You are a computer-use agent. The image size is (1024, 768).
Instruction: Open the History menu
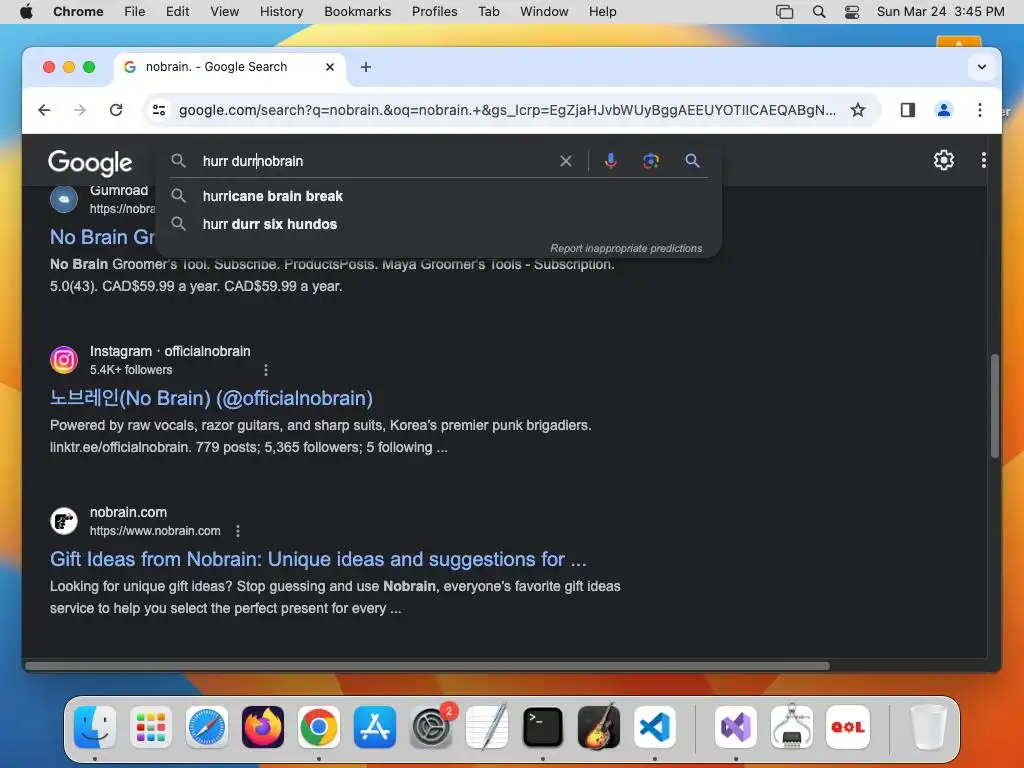pyautogui.click(x=281, y=12)
